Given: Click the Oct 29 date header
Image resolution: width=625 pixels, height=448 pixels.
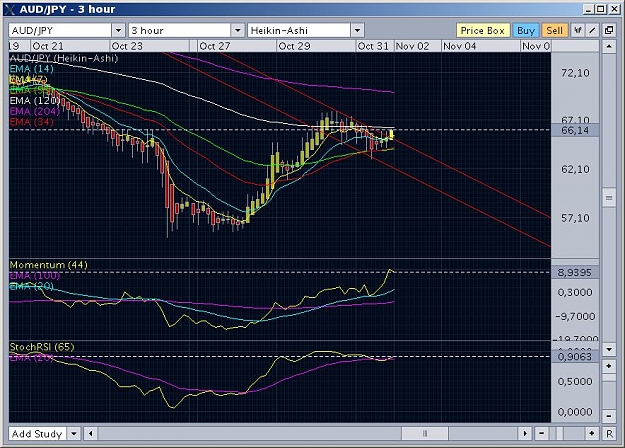Looking at the screenshot, I should [x=294, y=46].
